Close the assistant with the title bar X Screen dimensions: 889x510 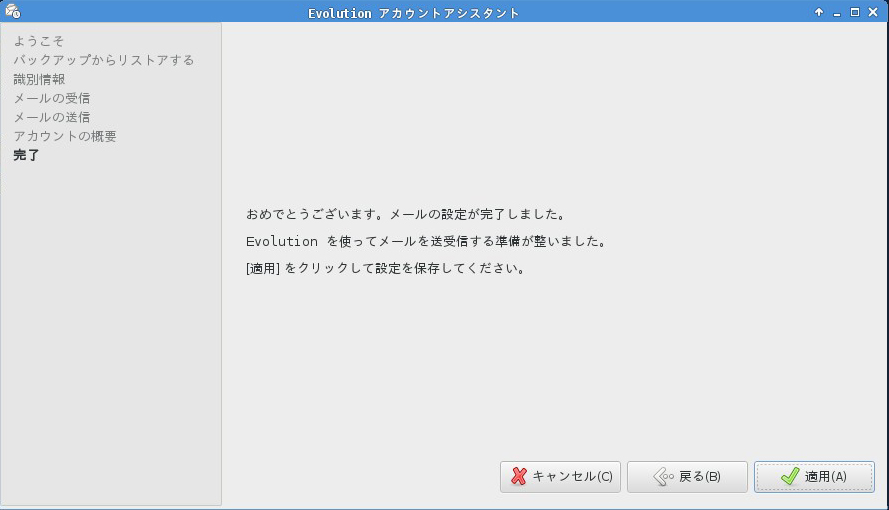(873, 12)
